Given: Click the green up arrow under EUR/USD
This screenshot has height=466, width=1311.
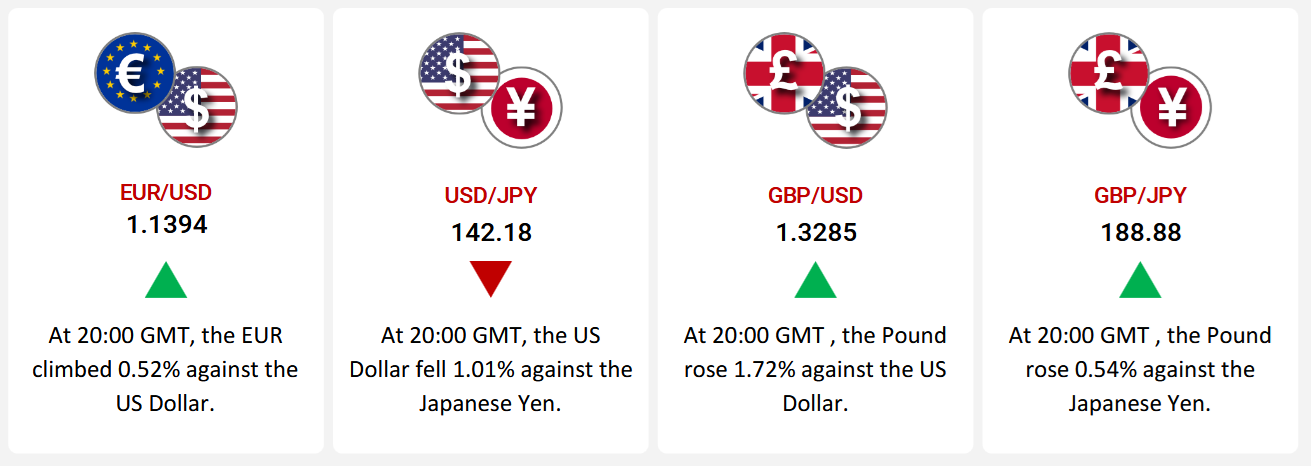Looking at the screenshot, I should [166, 279].
